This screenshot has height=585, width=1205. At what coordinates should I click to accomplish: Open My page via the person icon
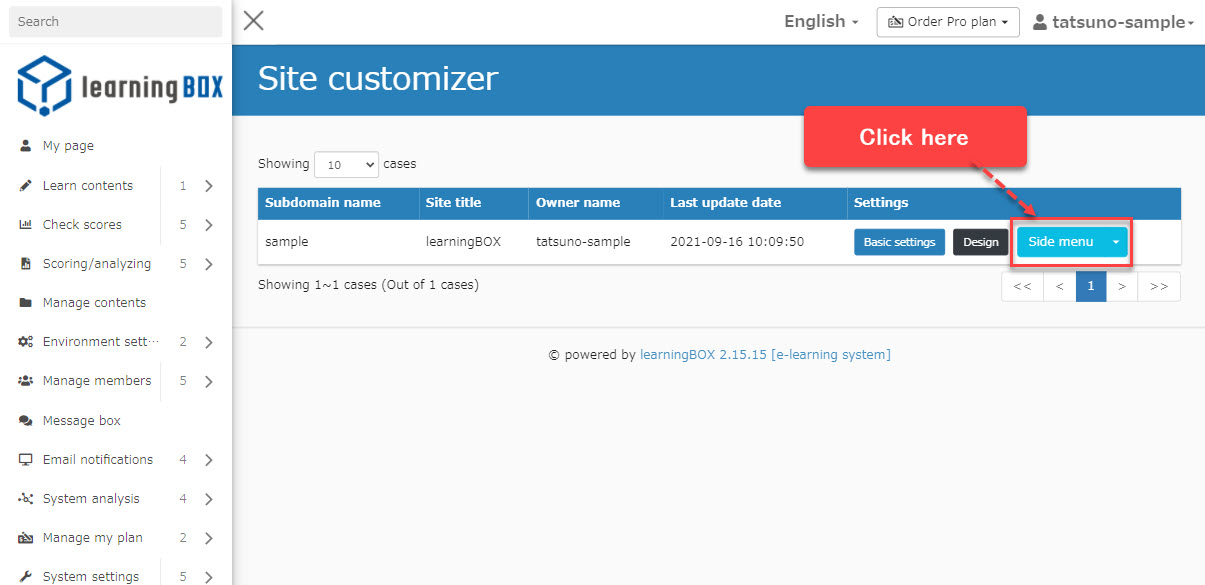pyautogui.click(x=26, y=146)
